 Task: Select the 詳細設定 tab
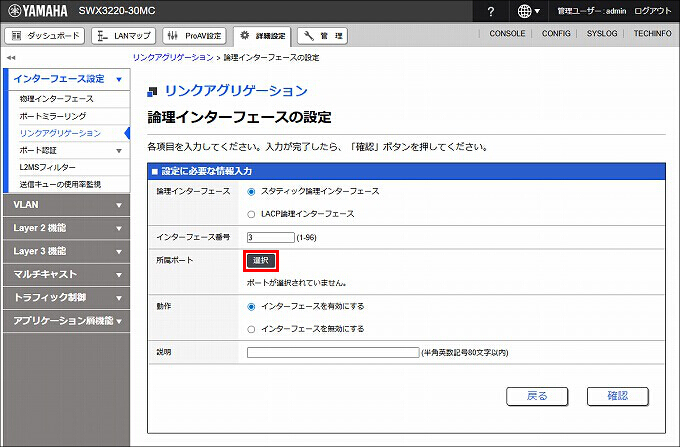pyautogui.click(x=262, y=36)
